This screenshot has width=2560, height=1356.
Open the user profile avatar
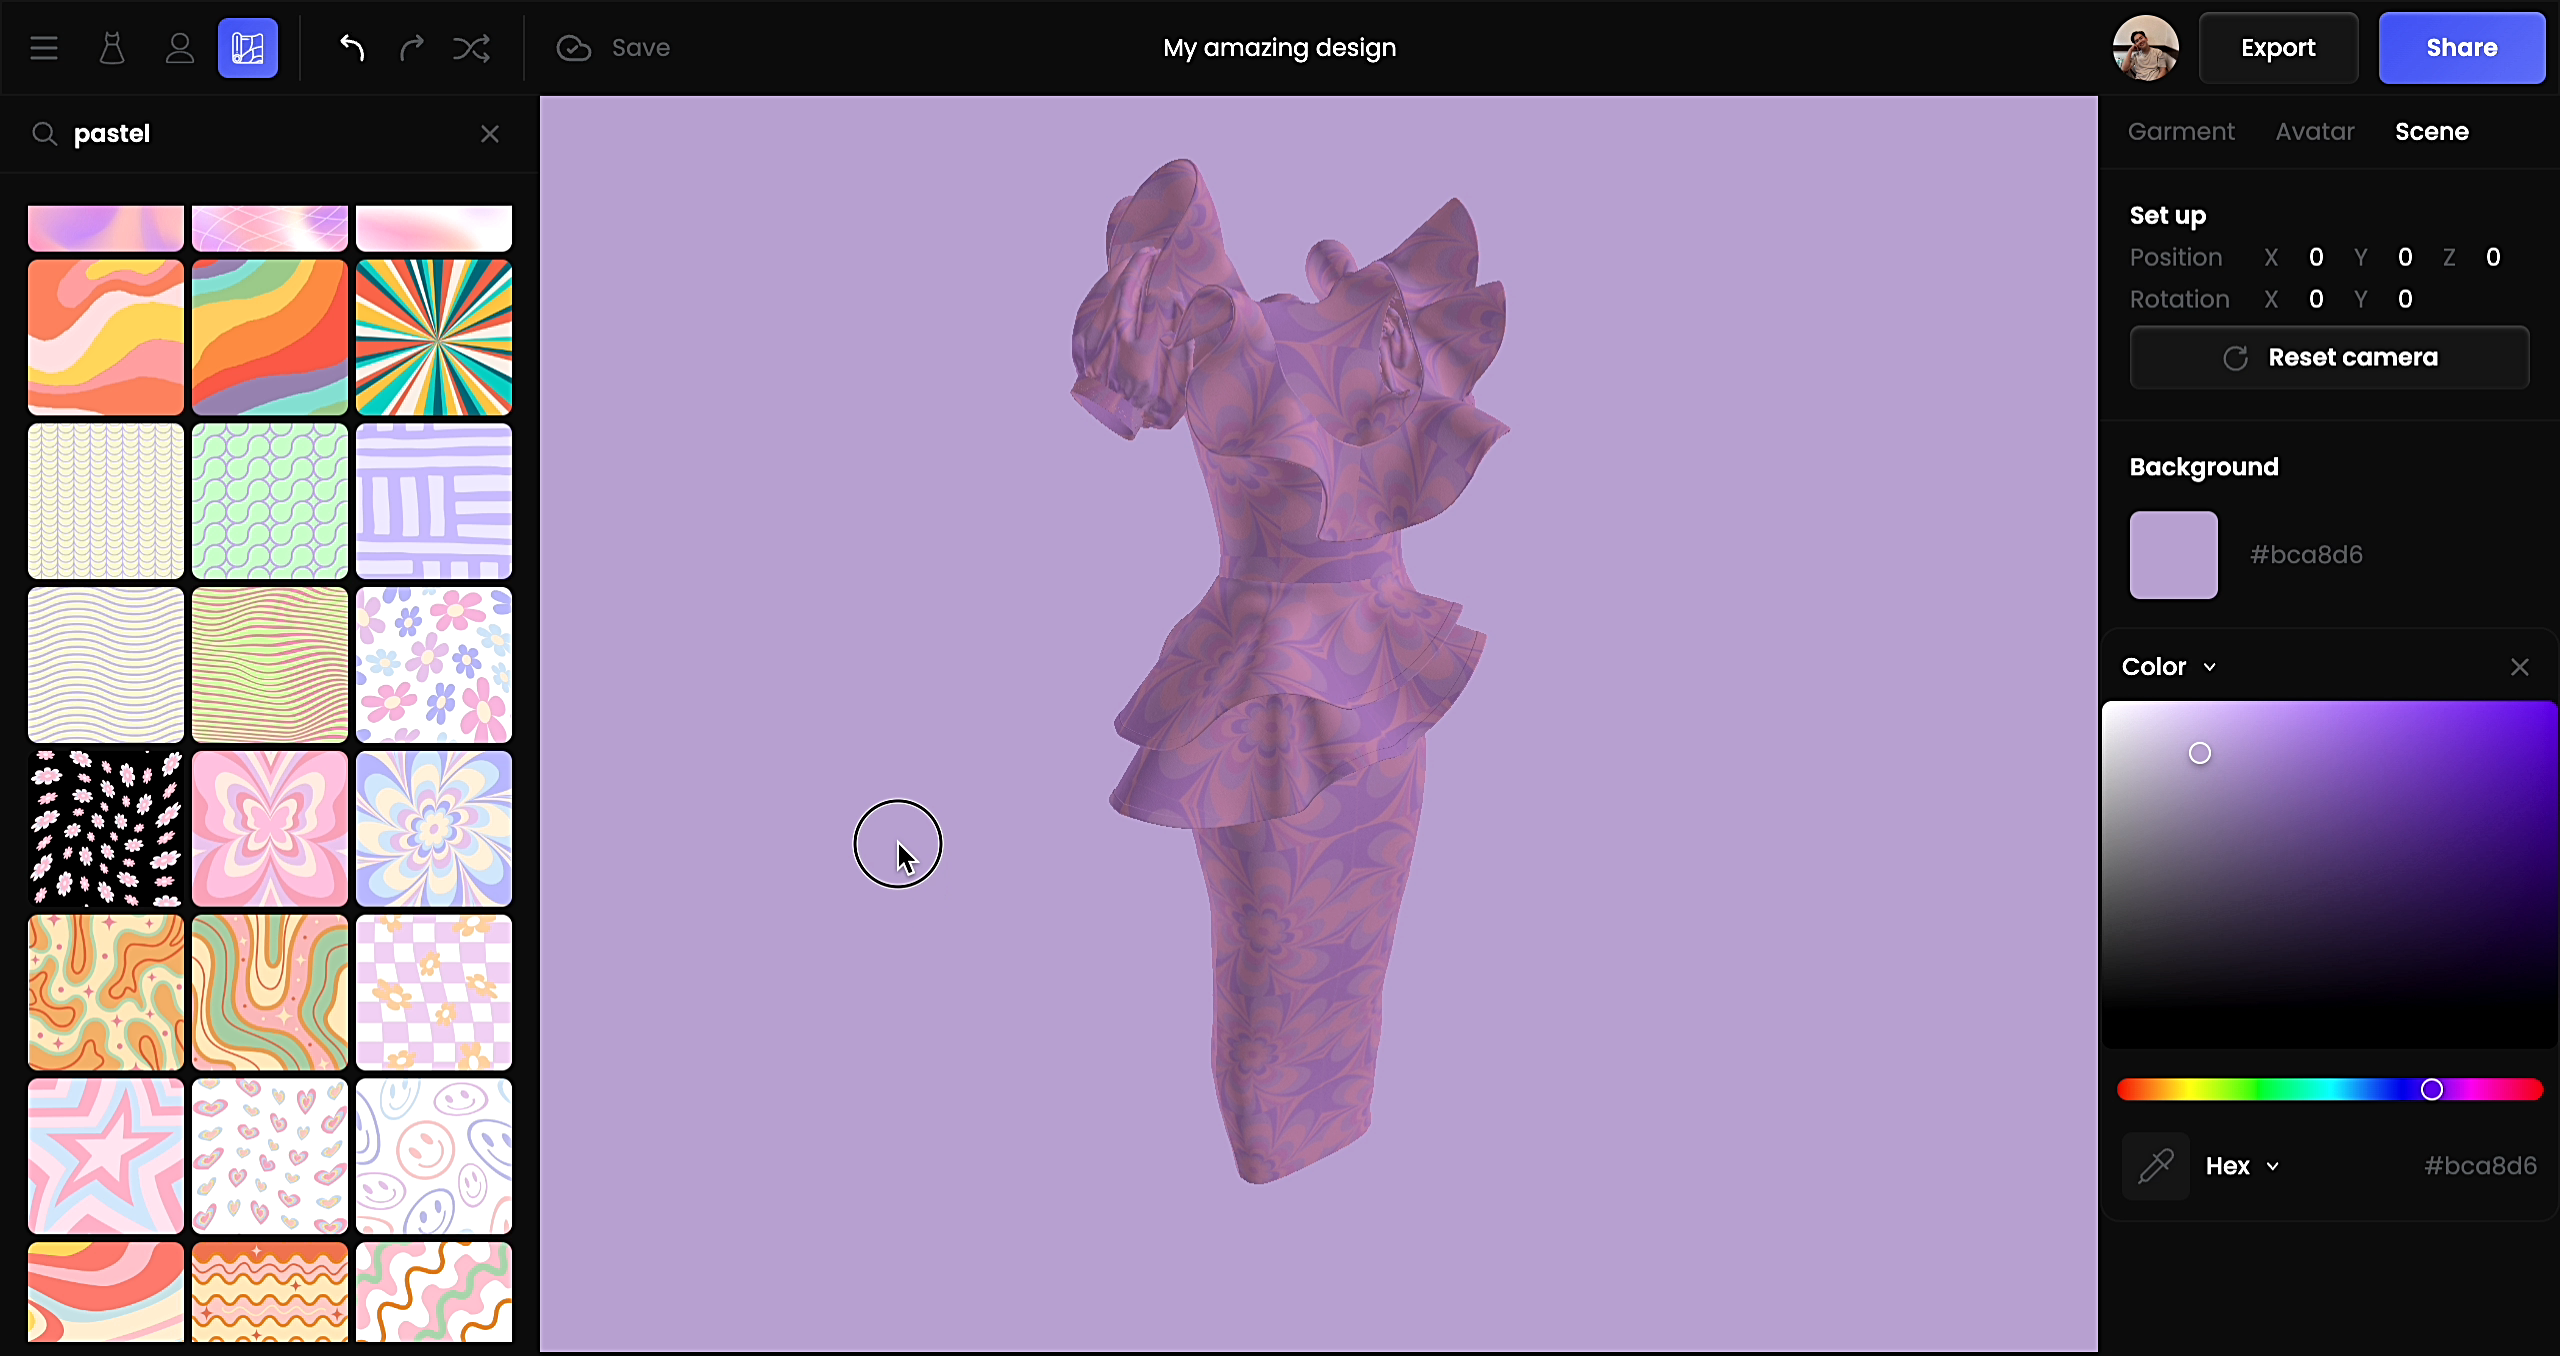click(x=2146, y=48)
